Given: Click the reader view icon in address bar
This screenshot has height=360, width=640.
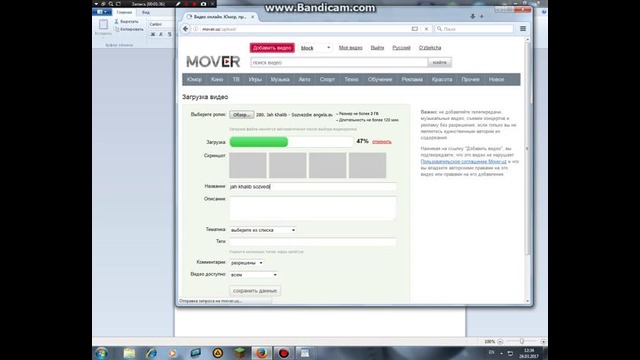Looking at the screenshot, I should [x=415, y=29].
